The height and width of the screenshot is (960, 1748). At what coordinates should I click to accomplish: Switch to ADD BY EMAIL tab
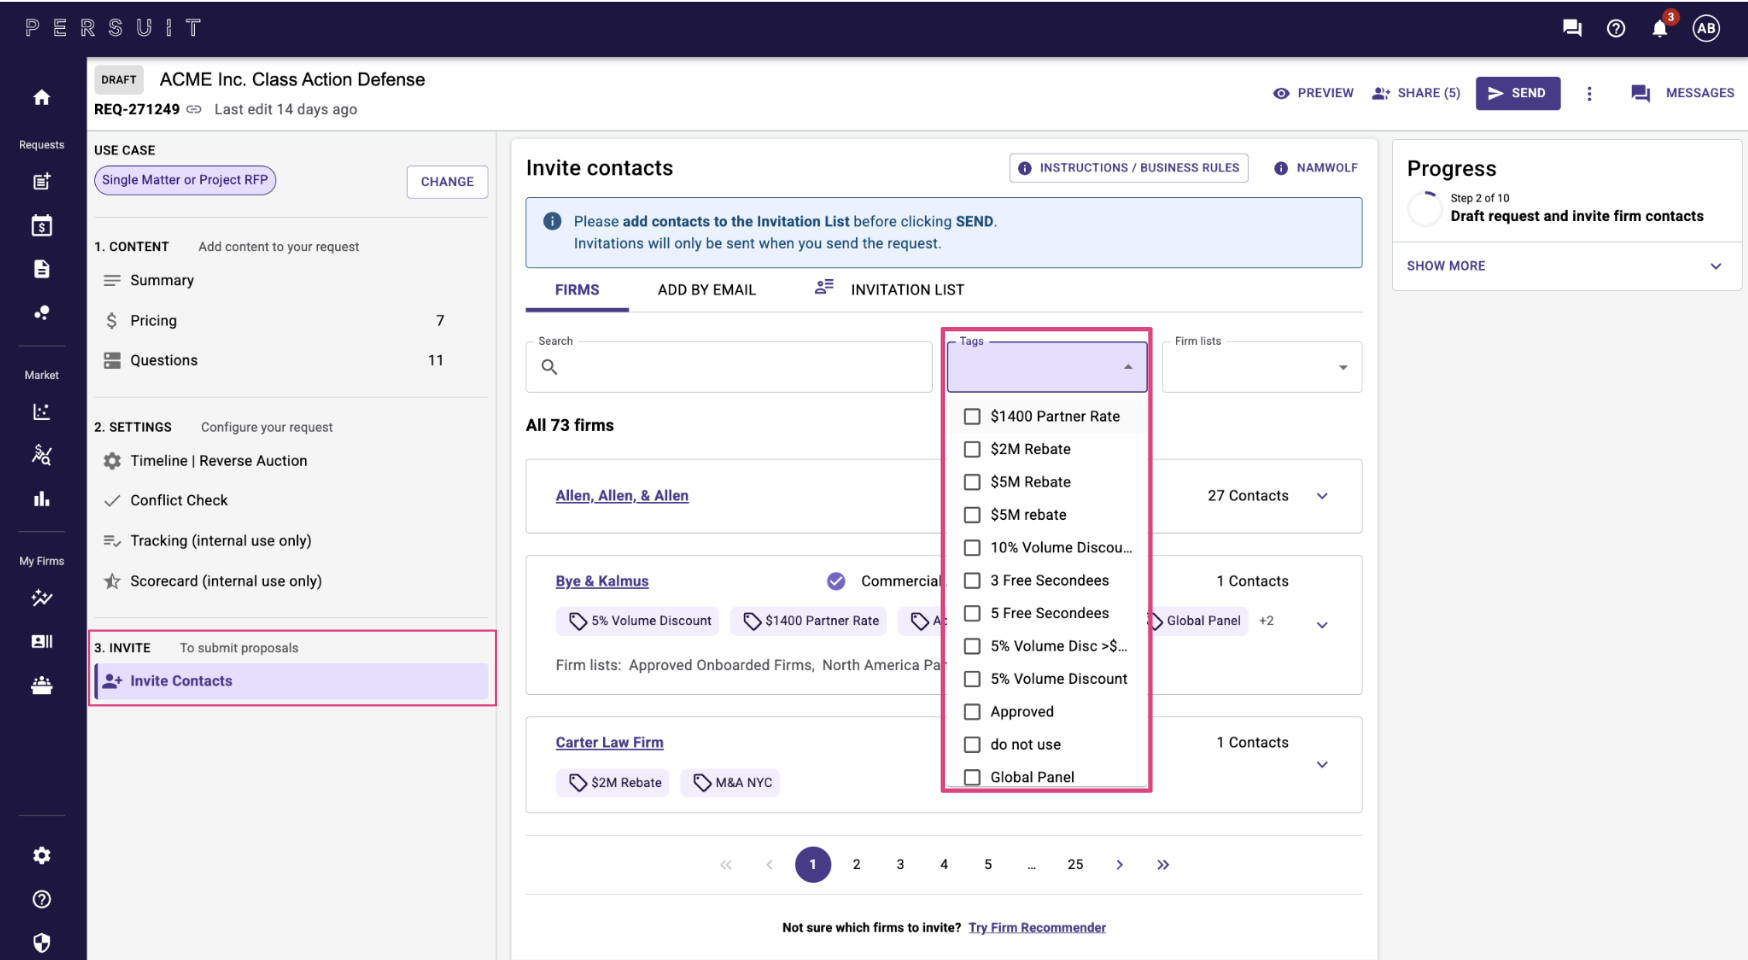707,290
